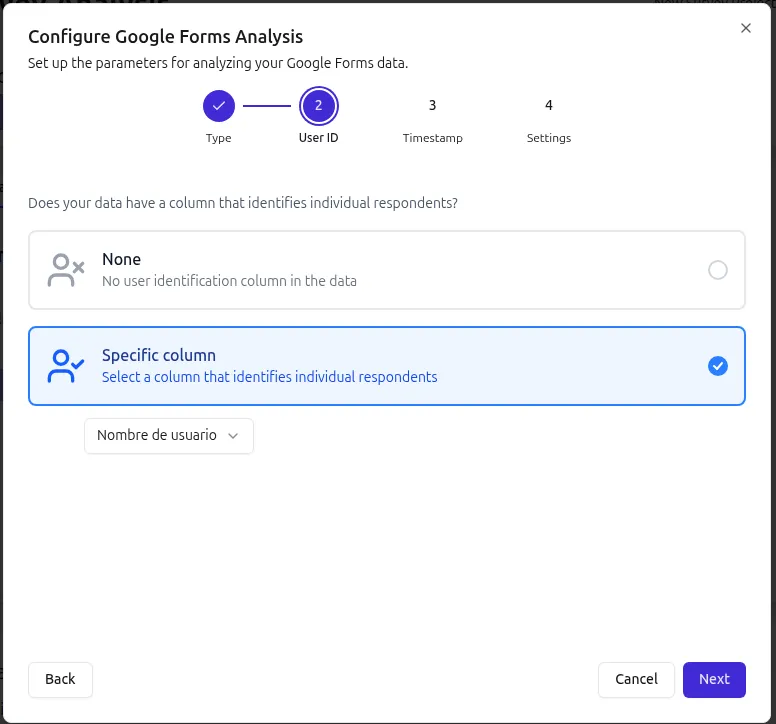Go back with the Back button
Viewport: 776px width, 724px height.
pyautogui.click(x=60, y=679)
